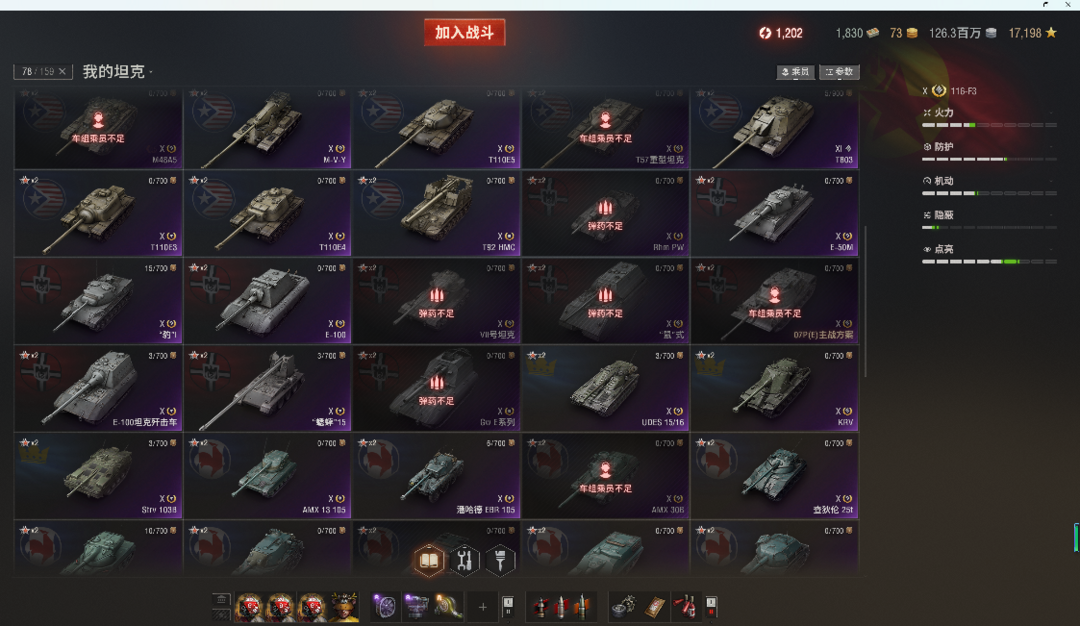1080x626 pixels.
Task: Toggle crew layout switch left of portraits
Action: pos(221,607)
